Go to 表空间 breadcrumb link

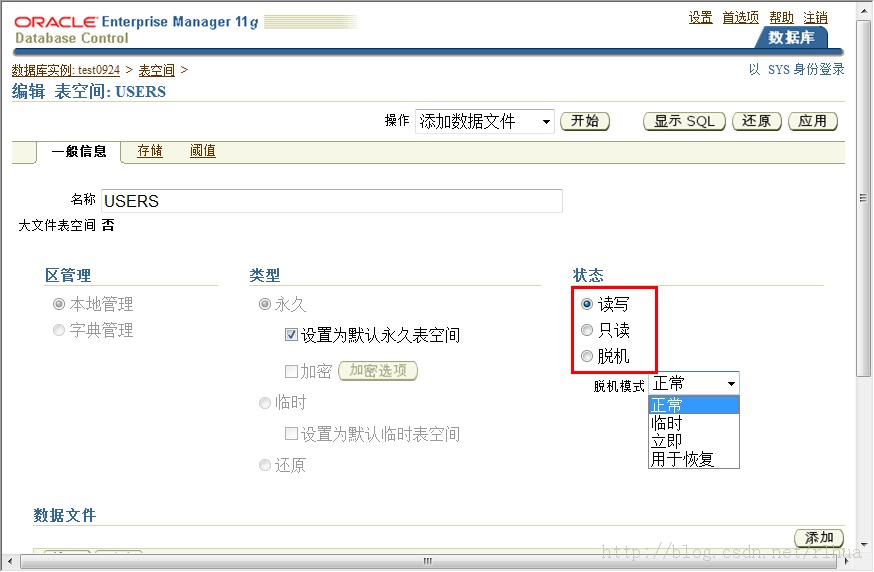(x=157, y=70)
